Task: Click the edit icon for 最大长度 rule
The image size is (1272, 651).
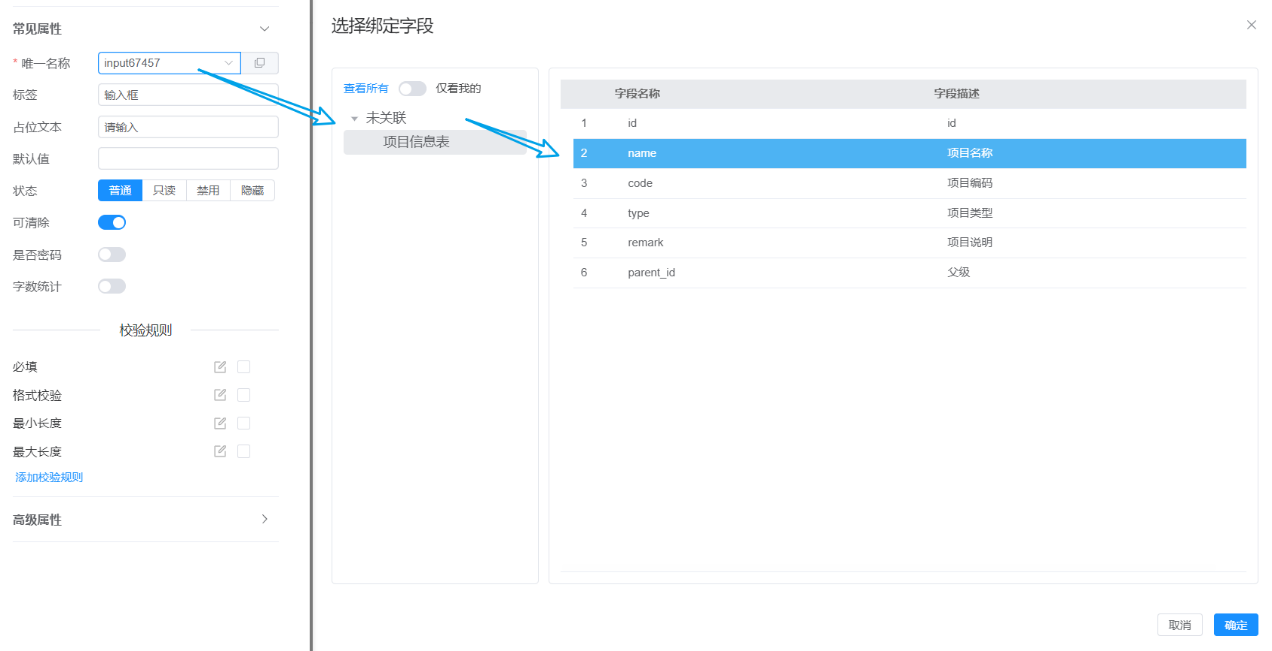Action: click(220, 451)
